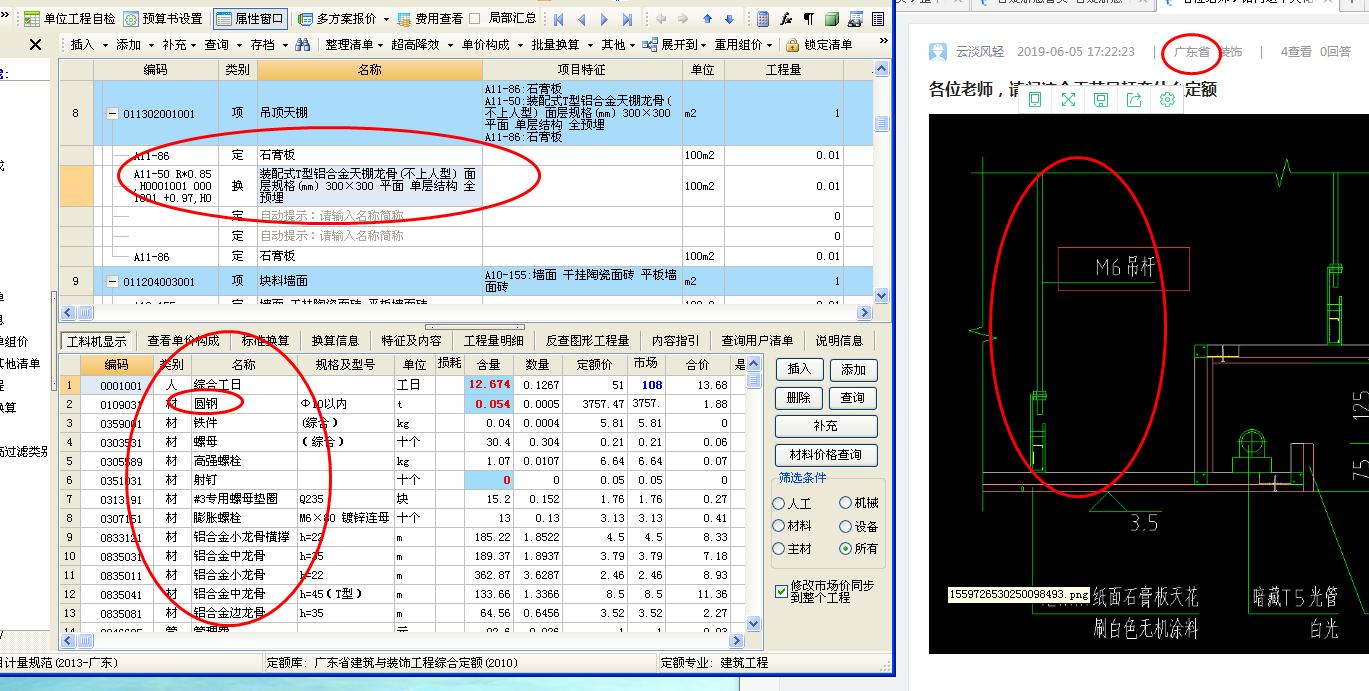Click the 插入 button in the side panel

click(799, 369)
